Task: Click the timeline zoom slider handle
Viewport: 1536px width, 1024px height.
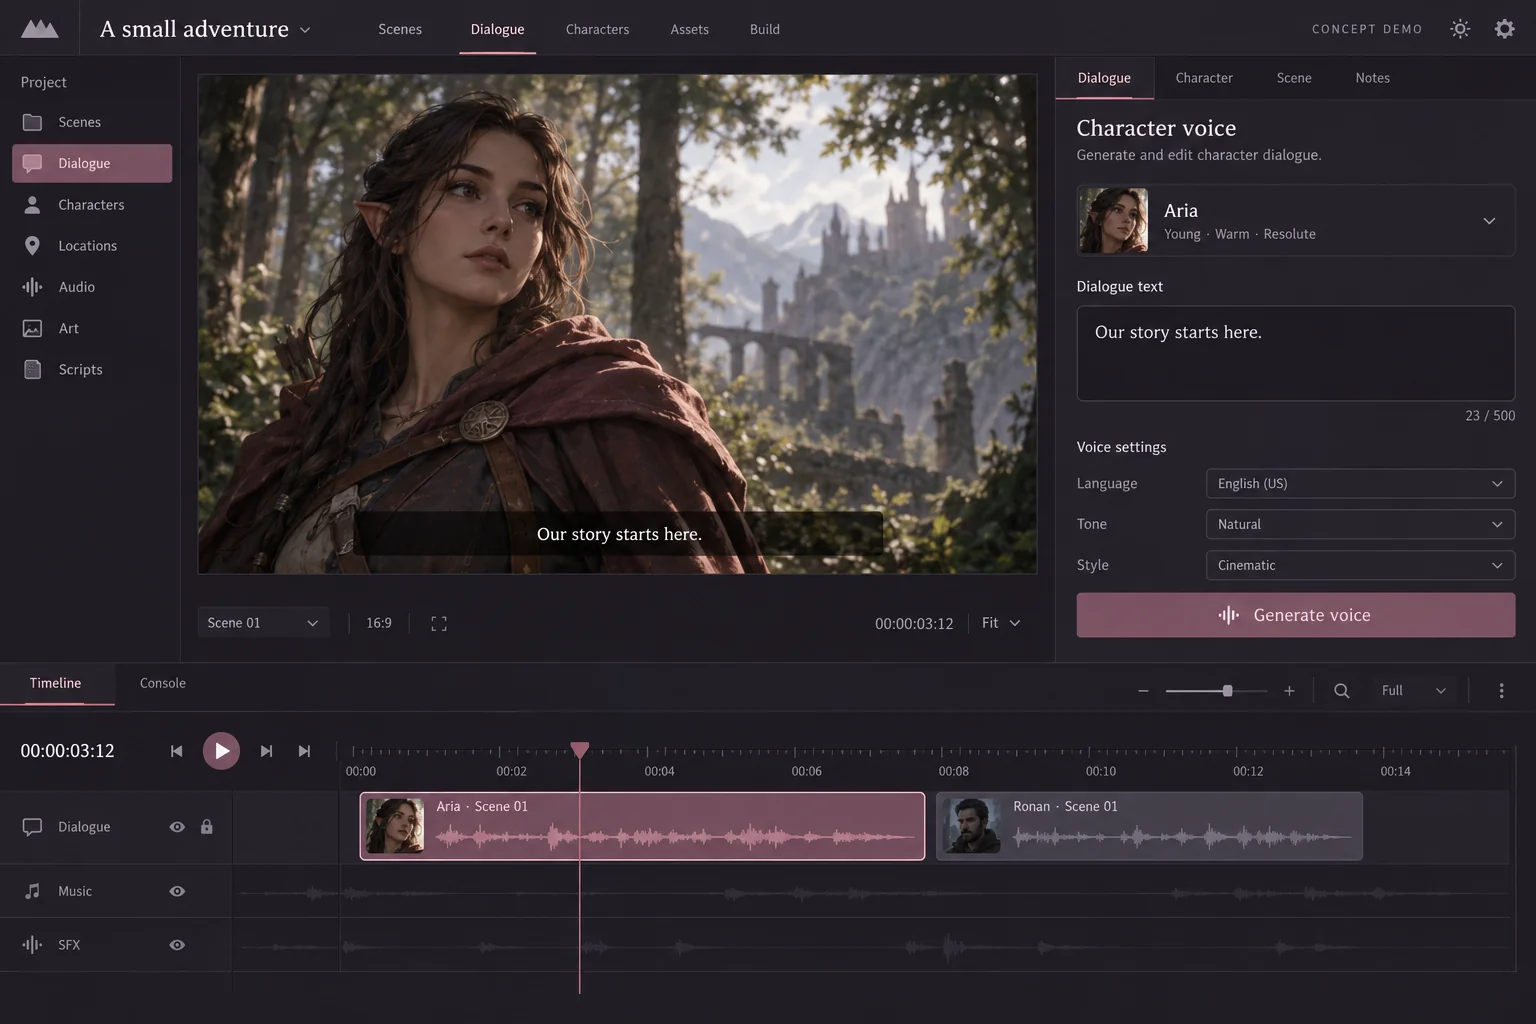Action: pos(1227,691)
